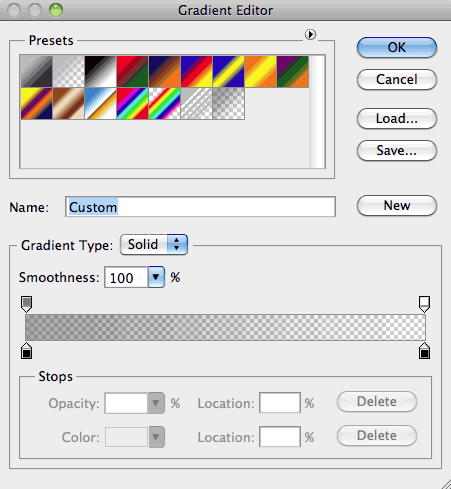Select the left opacity stop above the bar
Screen dimensions: 451x489
click(27, 304)
